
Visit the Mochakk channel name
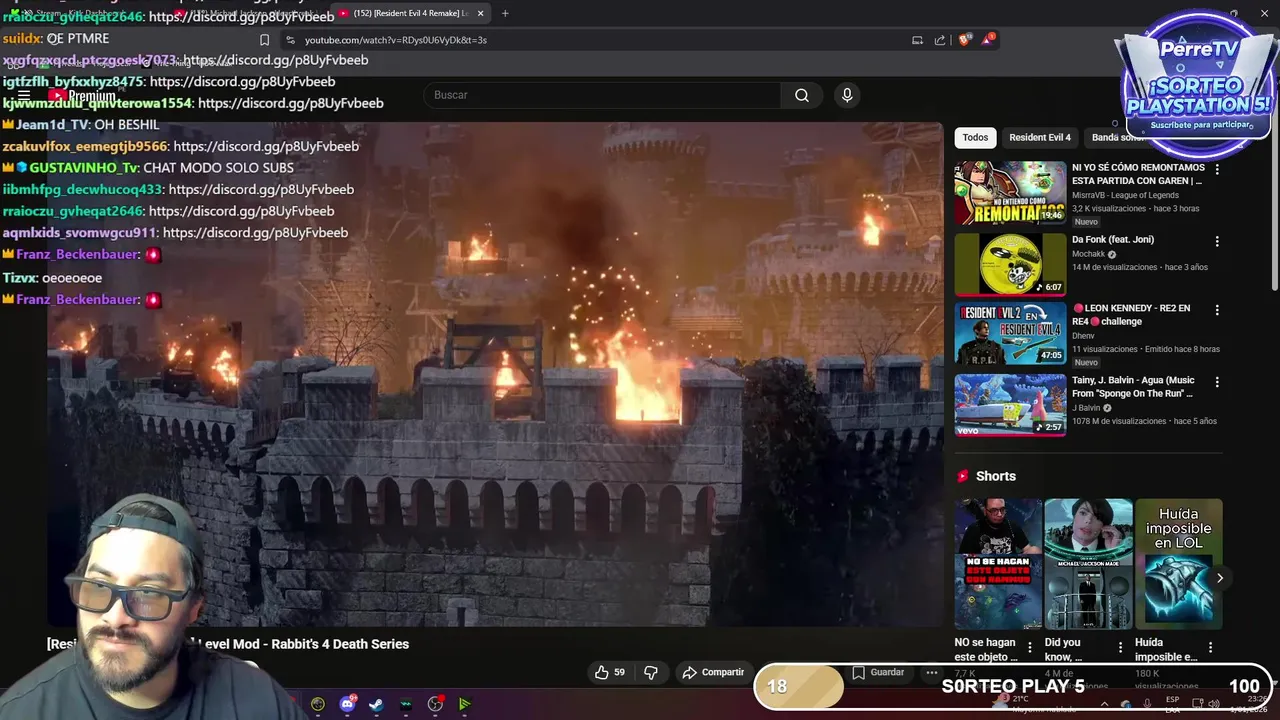pyautogui.click(x=1088, y=254)
